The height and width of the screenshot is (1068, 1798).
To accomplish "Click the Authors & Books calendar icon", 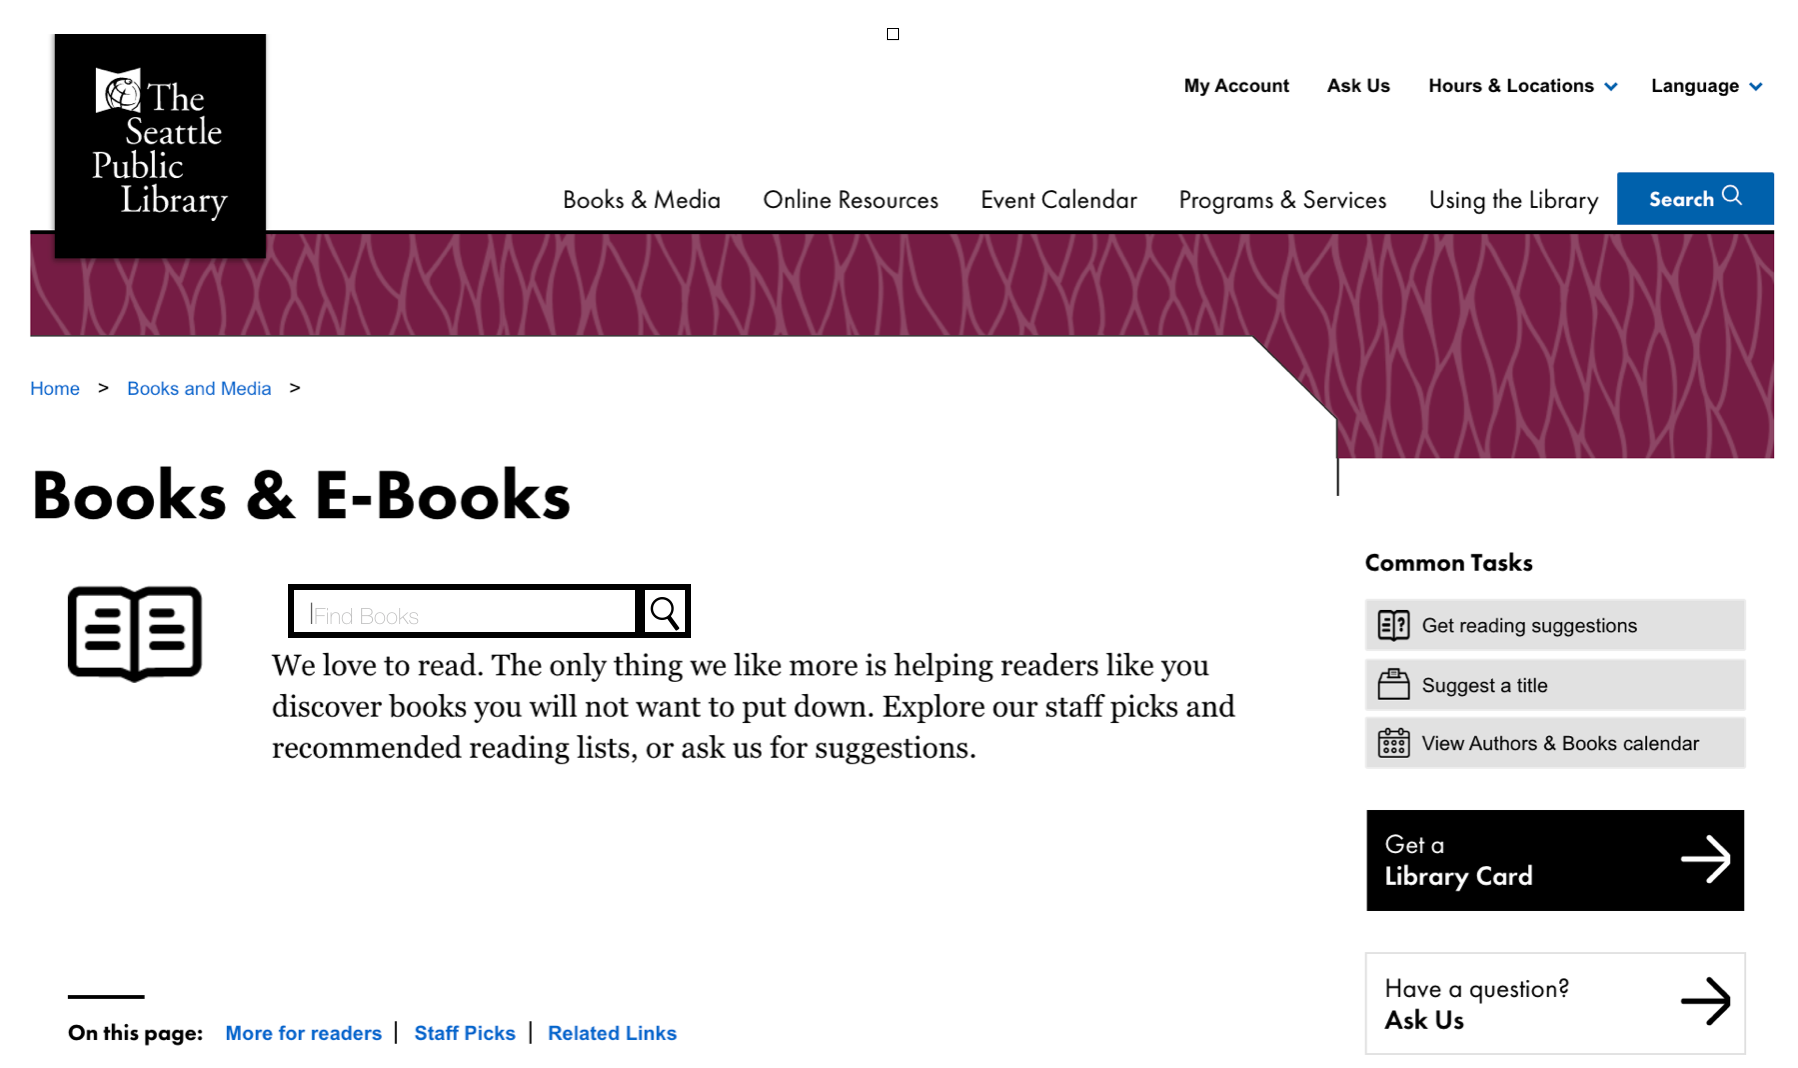I will click(x=1393, y=743).
